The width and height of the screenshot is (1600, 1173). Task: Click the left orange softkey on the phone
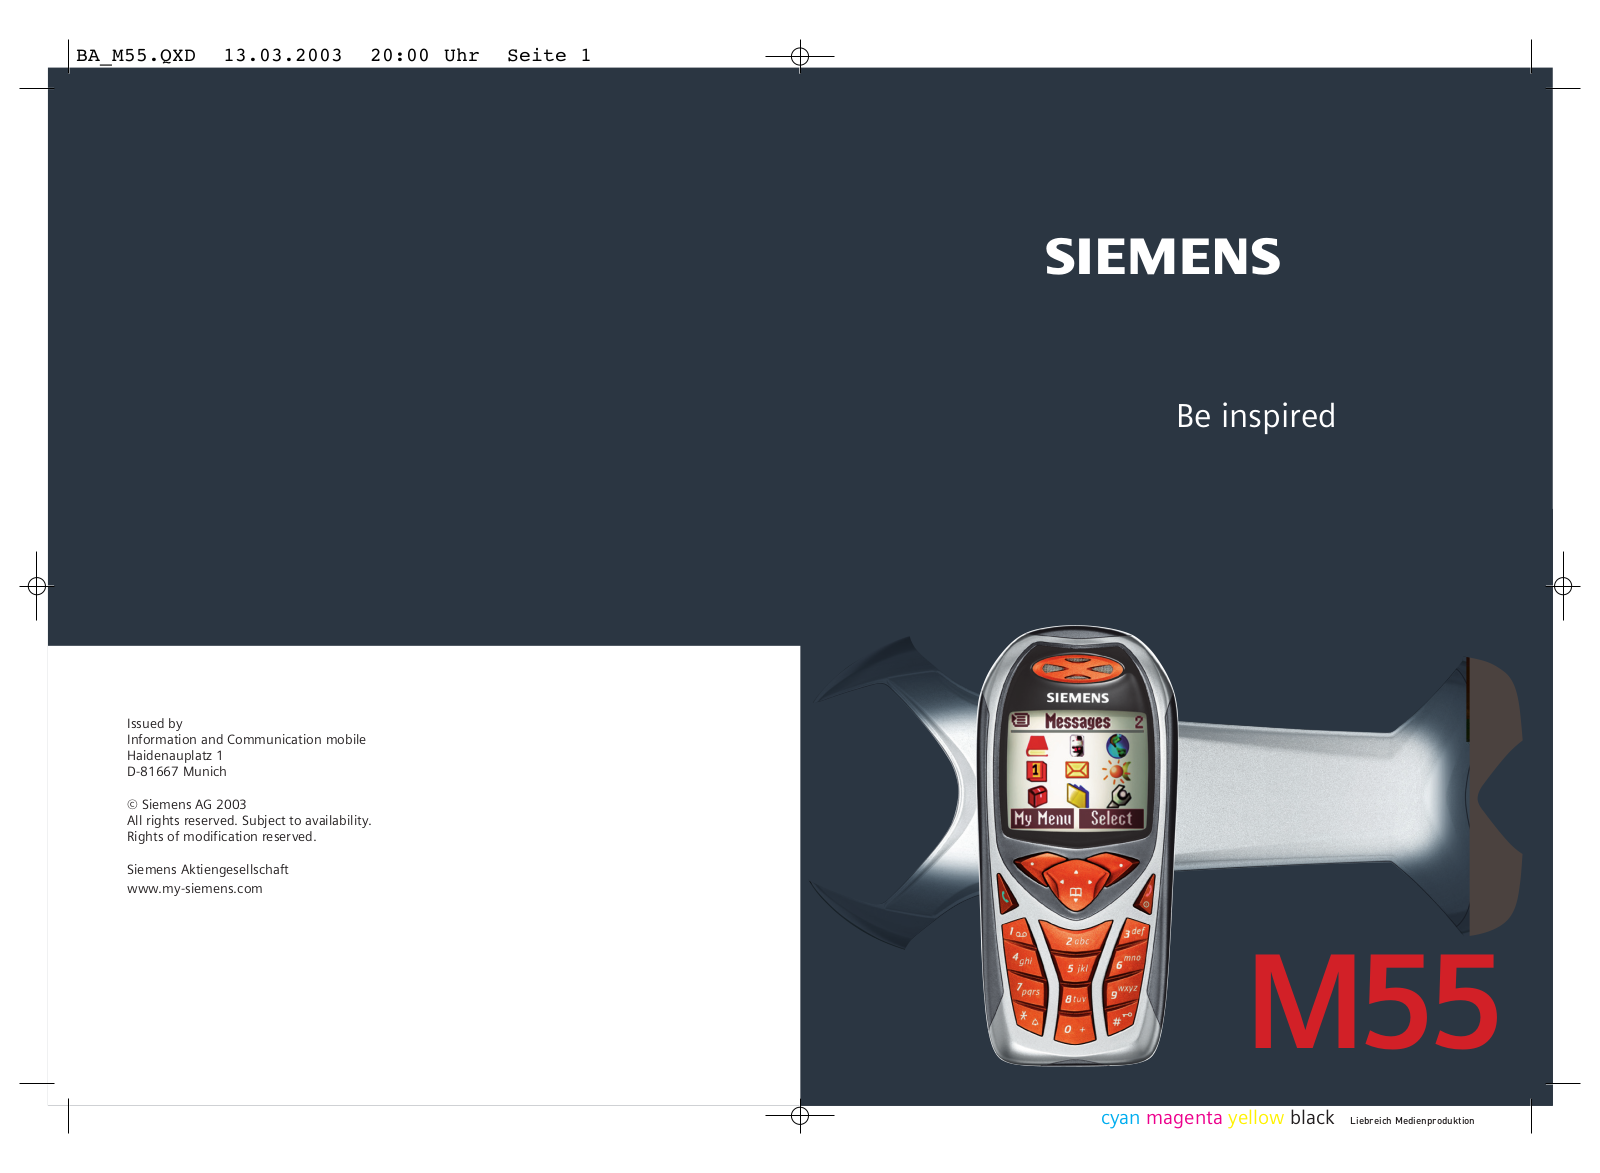click(x=1038, y=866)
